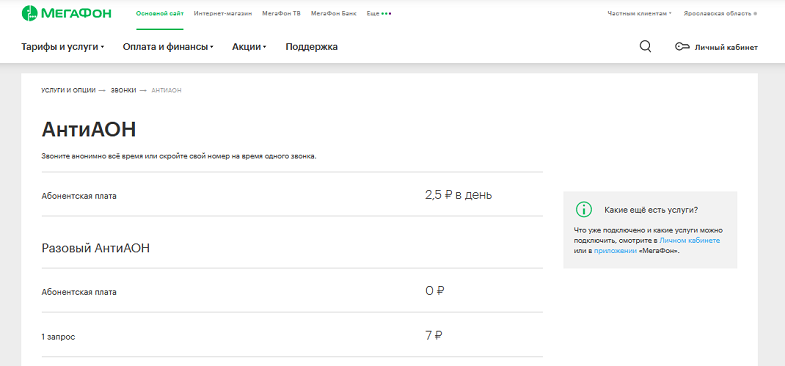Expand the Акции menu
The width and height of the screenshot is (785, 366).
(x=249, y=47)
